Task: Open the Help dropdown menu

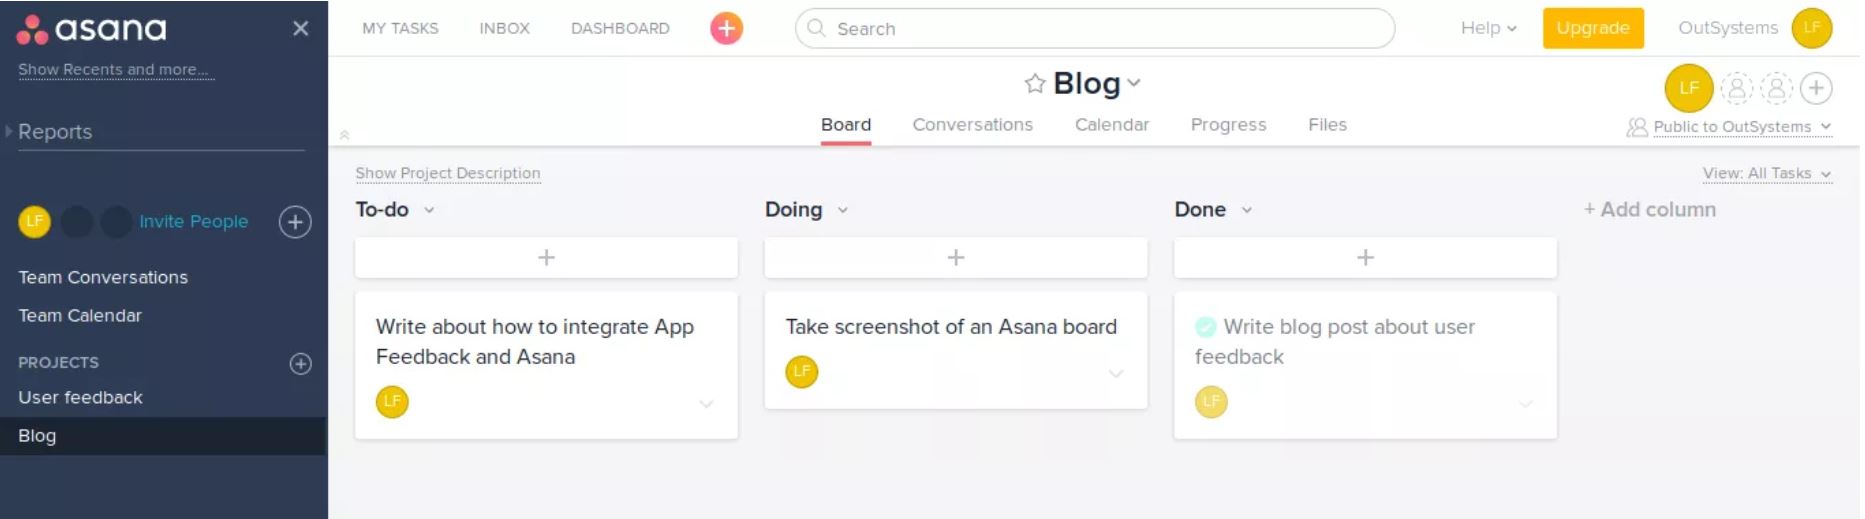Action: [x=1489, y=28]
